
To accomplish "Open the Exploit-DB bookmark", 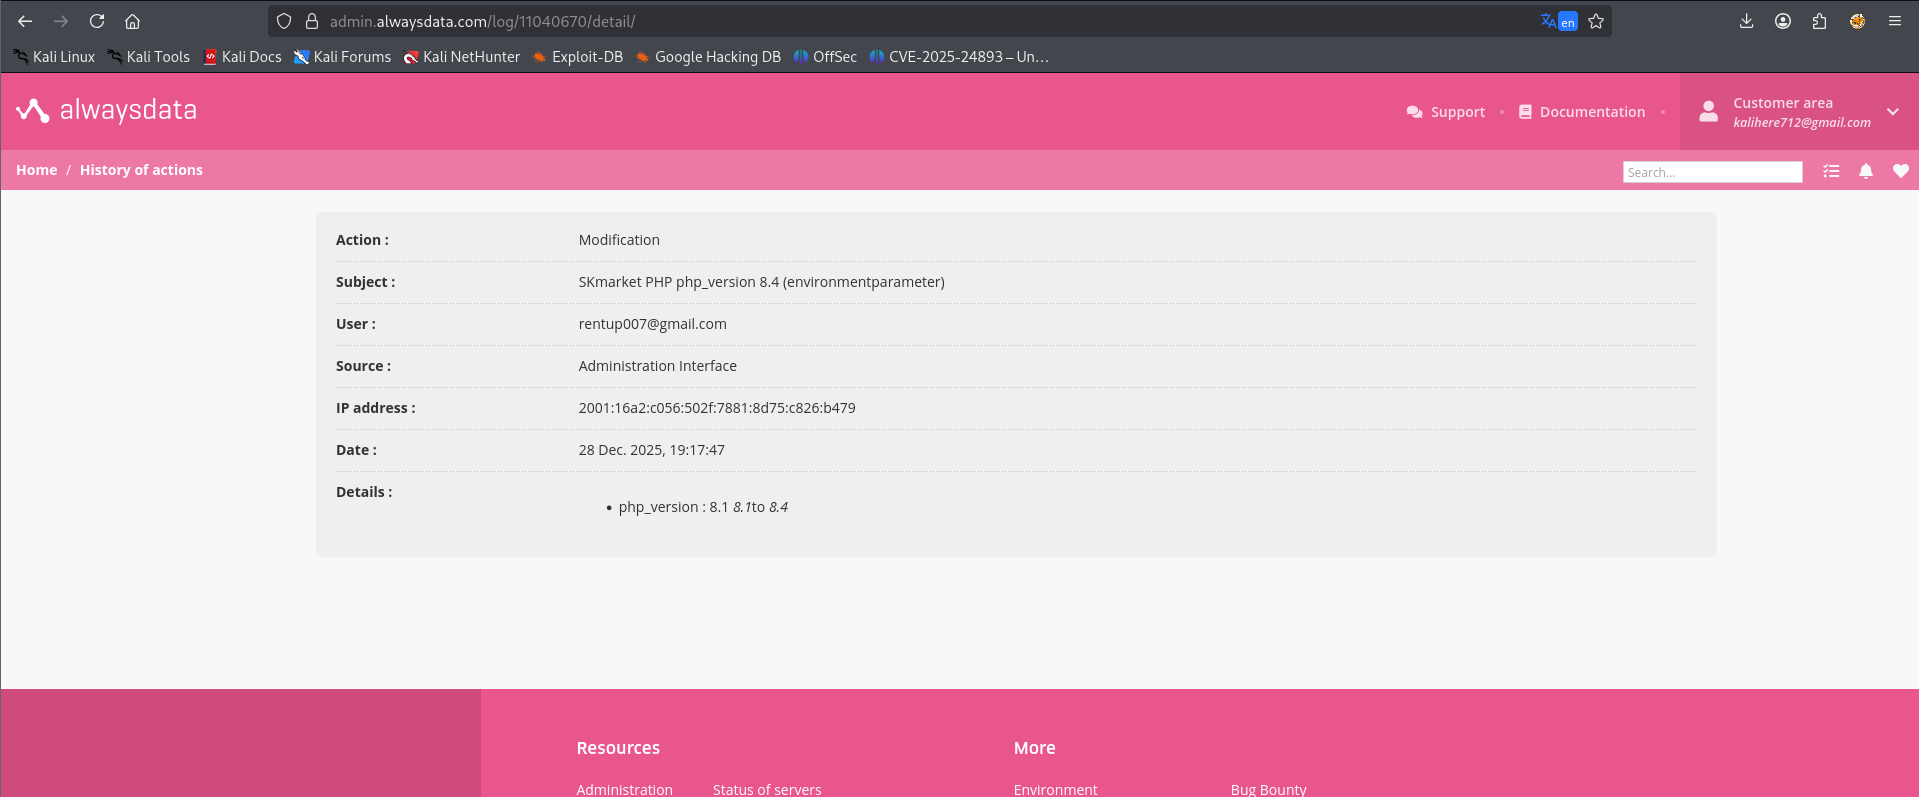I will [578, 57].
